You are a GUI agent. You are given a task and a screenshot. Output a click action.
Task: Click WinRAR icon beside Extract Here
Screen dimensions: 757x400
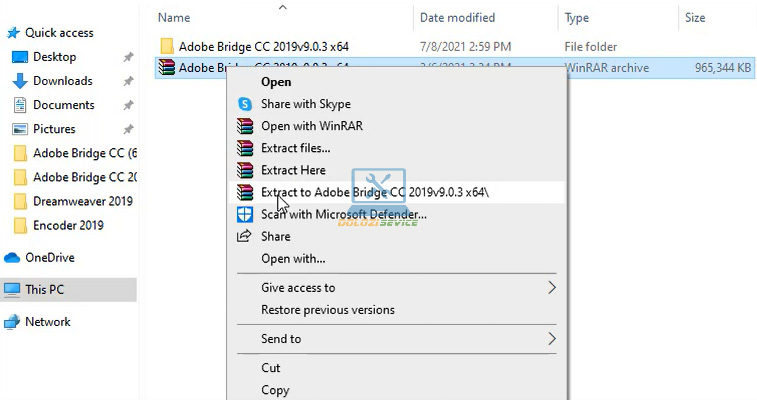[x=245, y=170]
